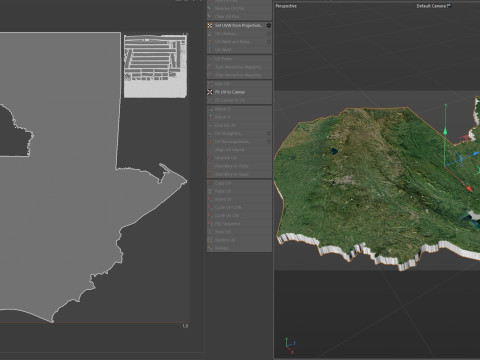
Task: Open UV Unwrap options gear
Action: (x=269, y=34)
